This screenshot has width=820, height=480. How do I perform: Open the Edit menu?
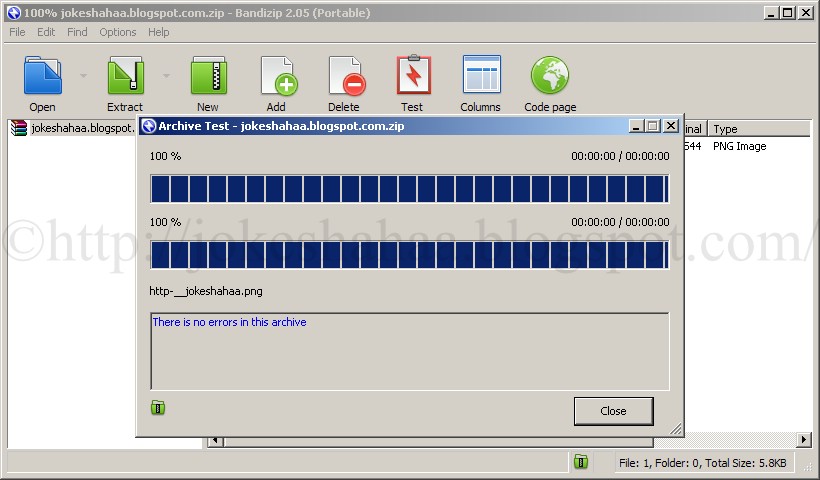click(x=46, y=32)
